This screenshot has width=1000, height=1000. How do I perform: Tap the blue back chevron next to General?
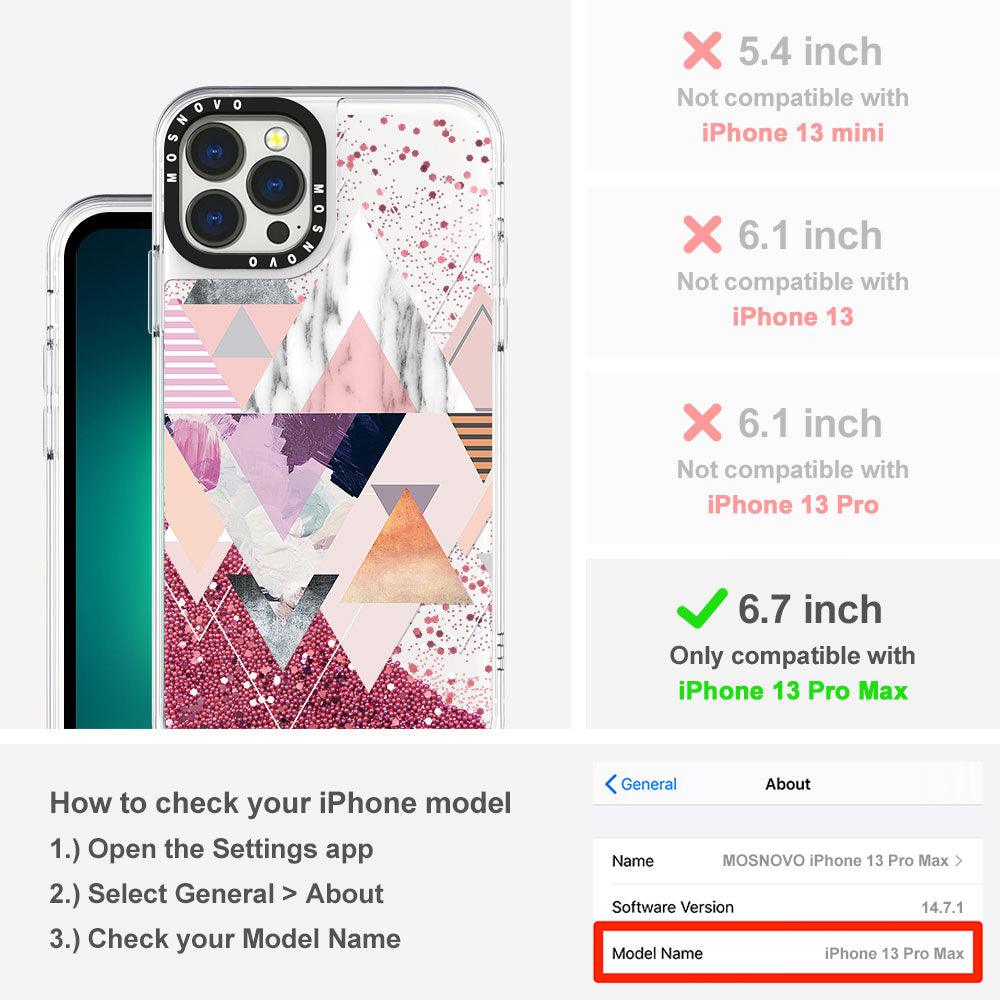pos(610,784)
